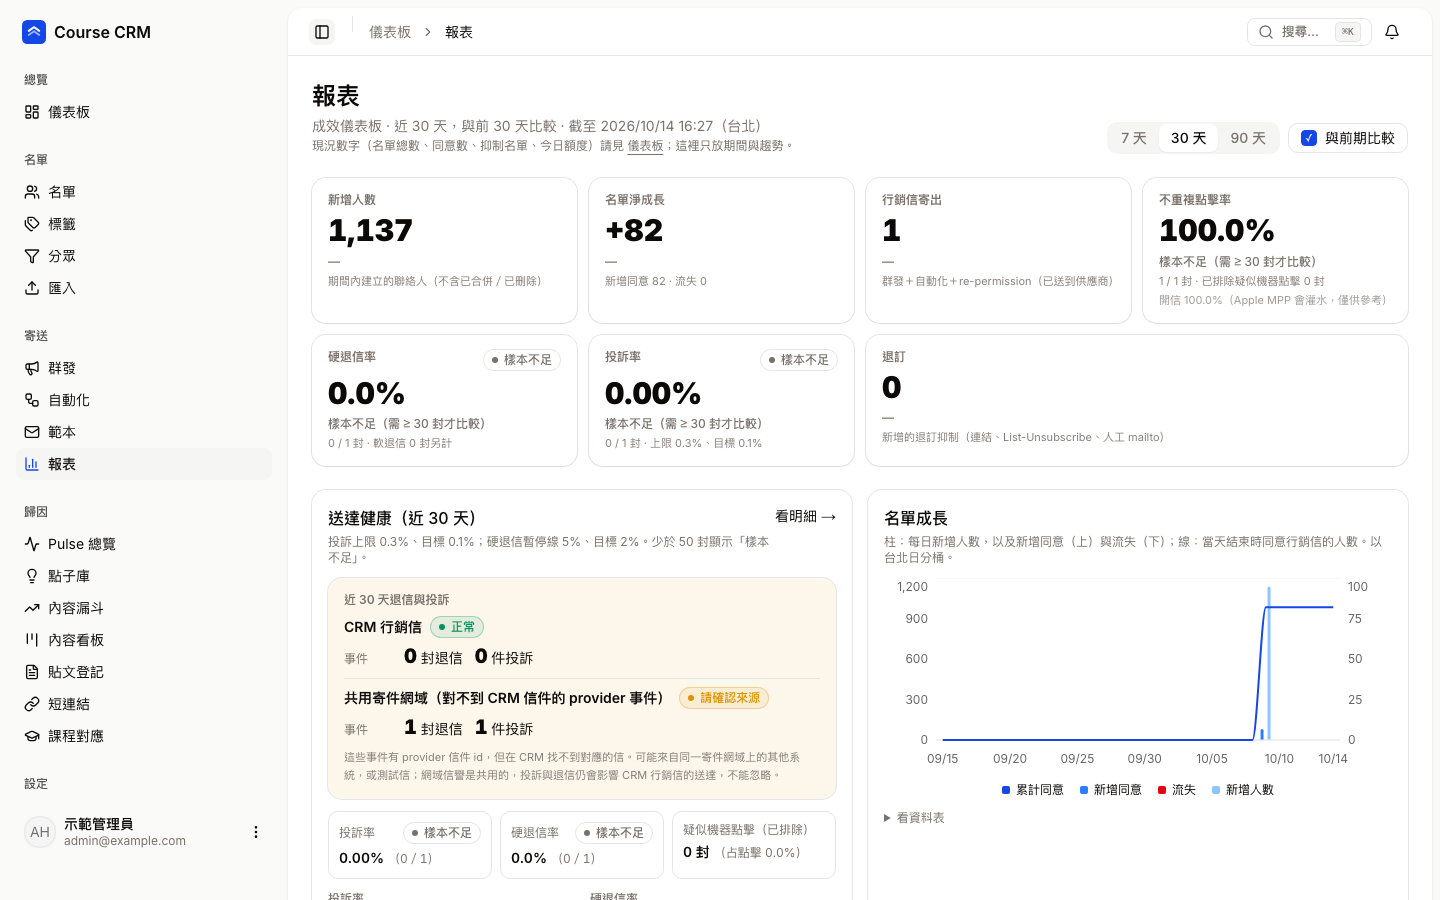
Task: Toggle 新增同意 legend series
Action: pos(1110,790)
